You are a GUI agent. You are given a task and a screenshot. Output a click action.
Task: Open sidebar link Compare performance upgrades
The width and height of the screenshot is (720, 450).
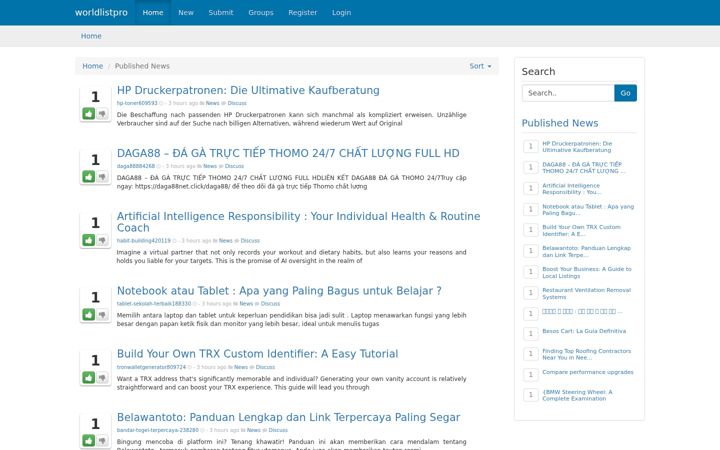pyautogui.click(x=588, y=372)
